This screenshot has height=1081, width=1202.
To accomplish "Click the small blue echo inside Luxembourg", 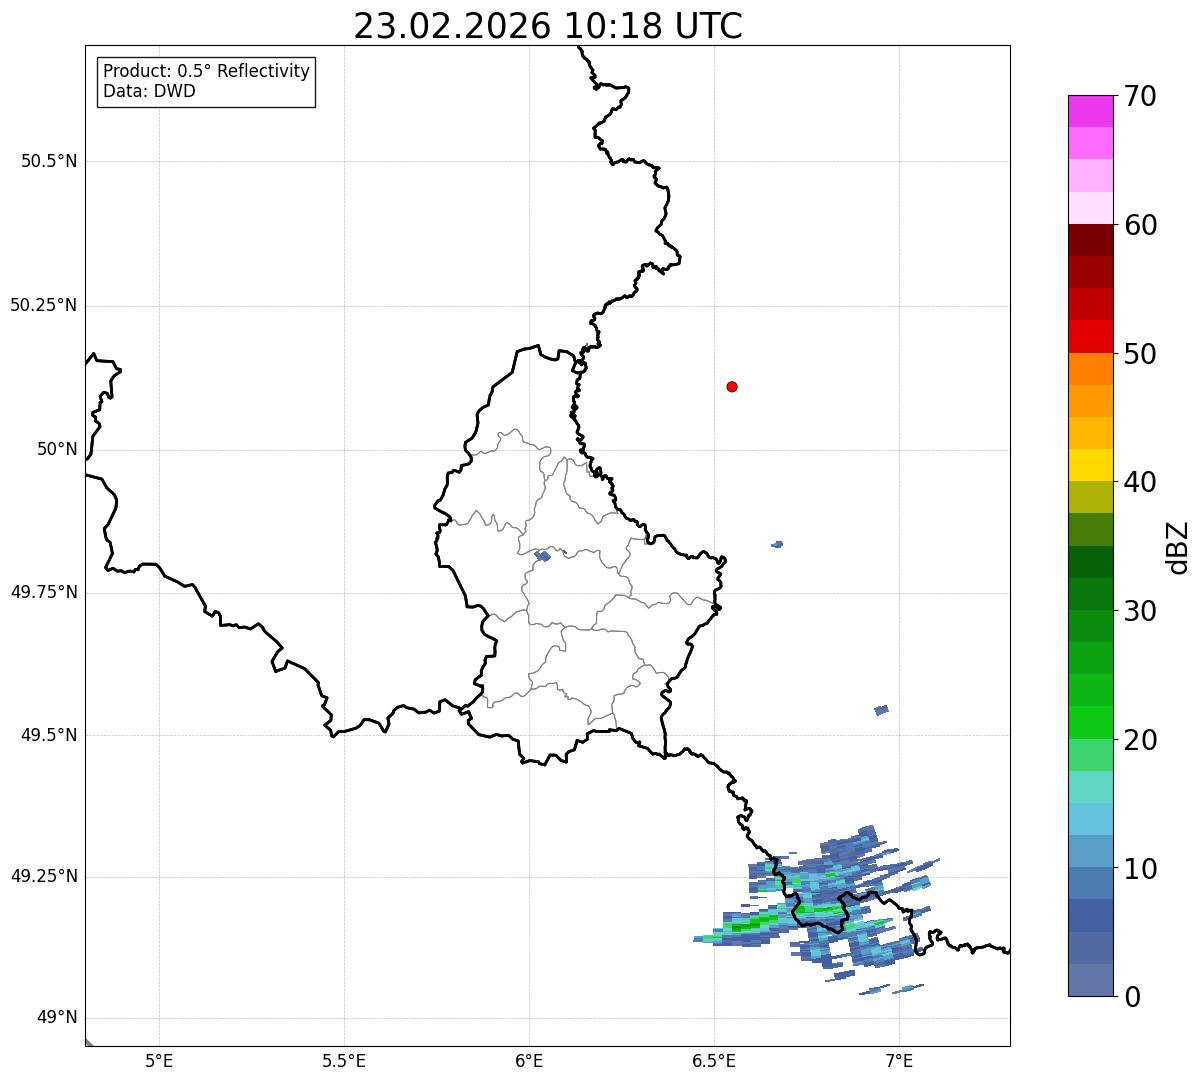I will (543, 555).
